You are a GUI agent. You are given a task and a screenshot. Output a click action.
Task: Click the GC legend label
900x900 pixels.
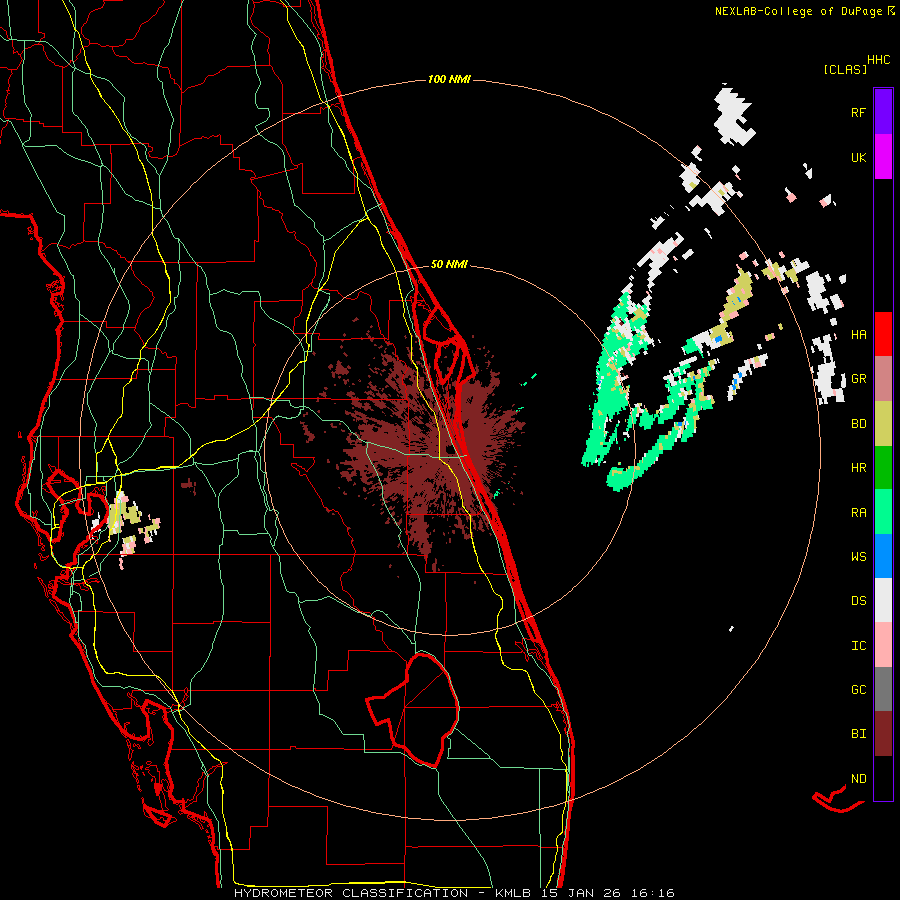pyautogui.click(x=858, y=690)
